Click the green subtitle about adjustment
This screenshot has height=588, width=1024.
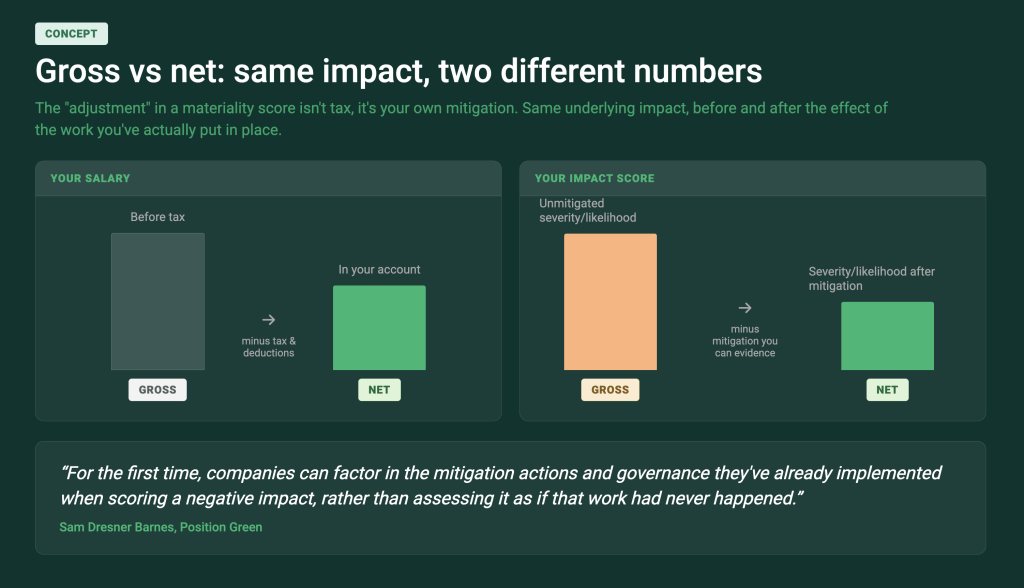tap(461, 119)
